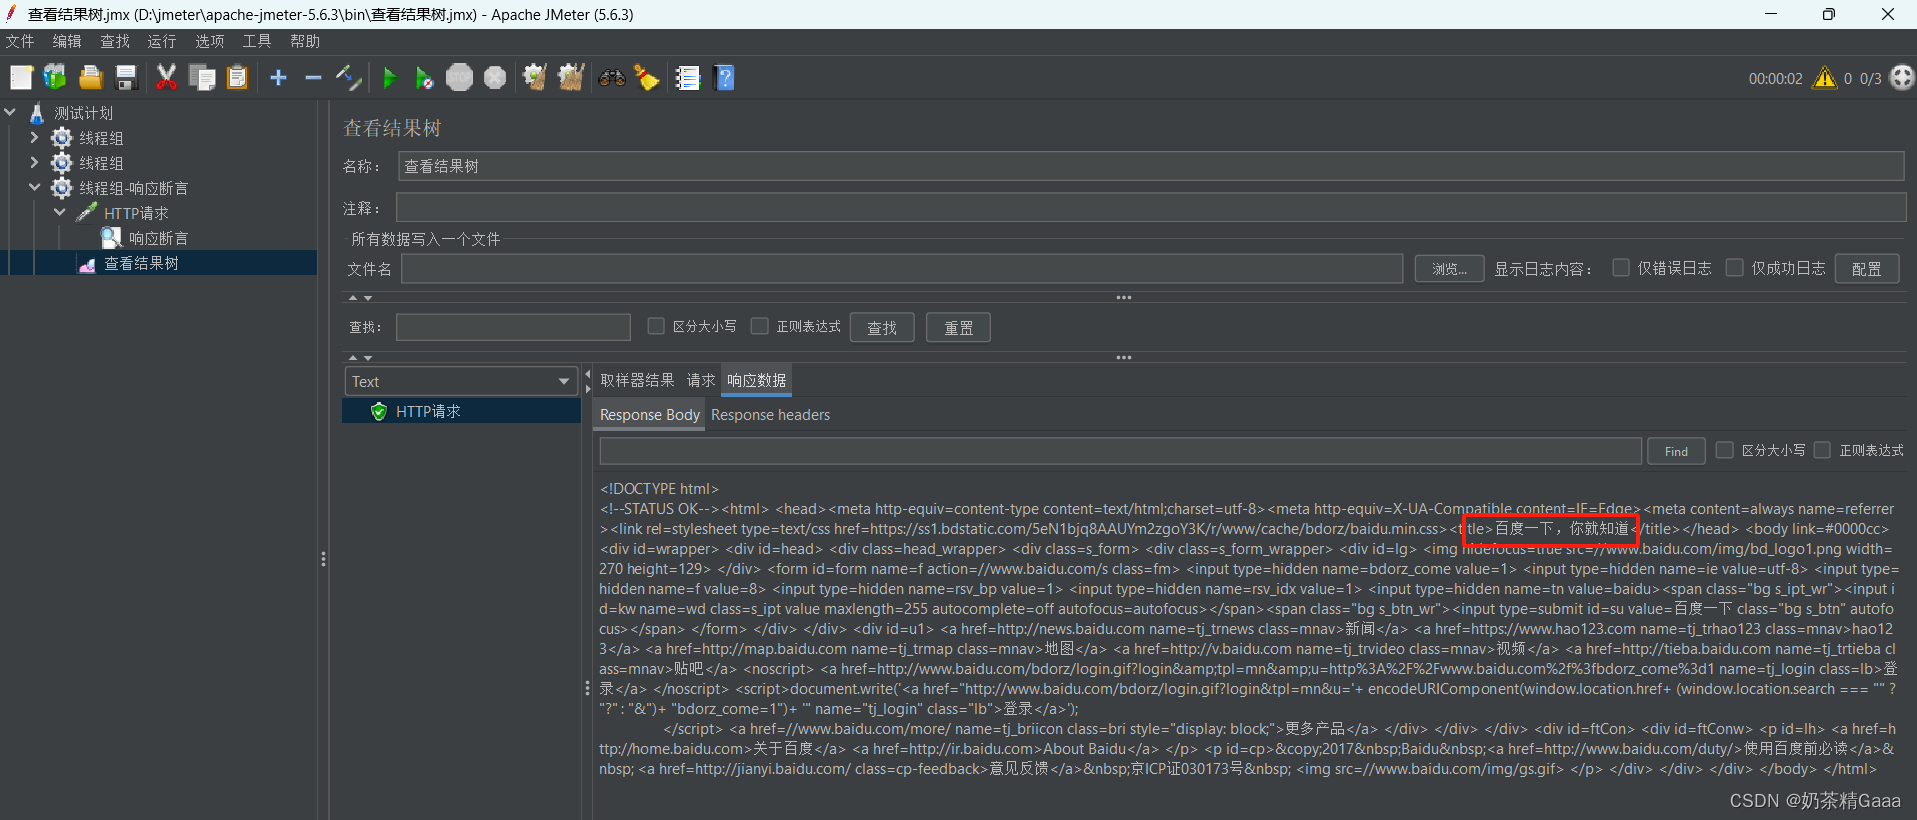Viewport: 1917px width, 820px height.
Task: Click the 查找 search text field
Action: (513, 327)
